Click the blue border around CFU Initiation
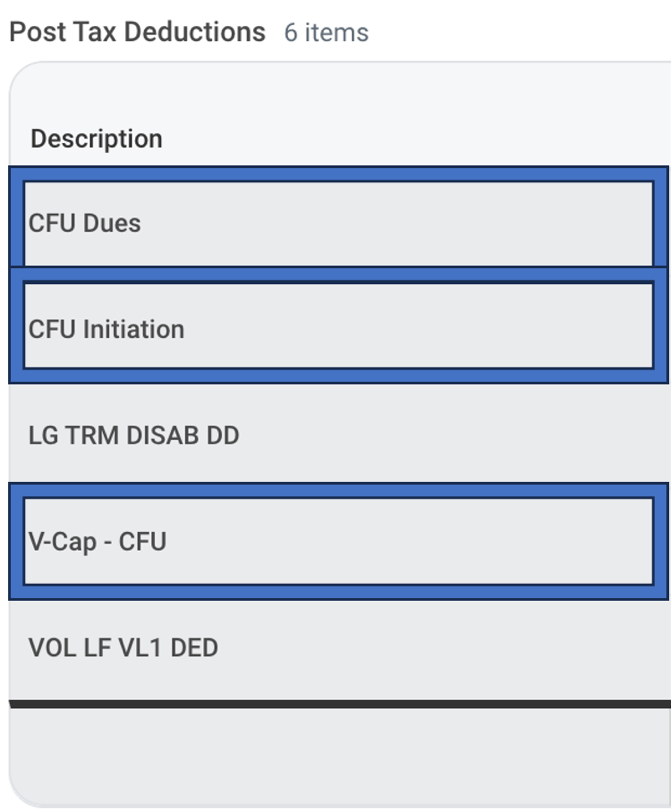Image resolution: width=671 pixels, height=810 pixels. click(x=339, y=376)
